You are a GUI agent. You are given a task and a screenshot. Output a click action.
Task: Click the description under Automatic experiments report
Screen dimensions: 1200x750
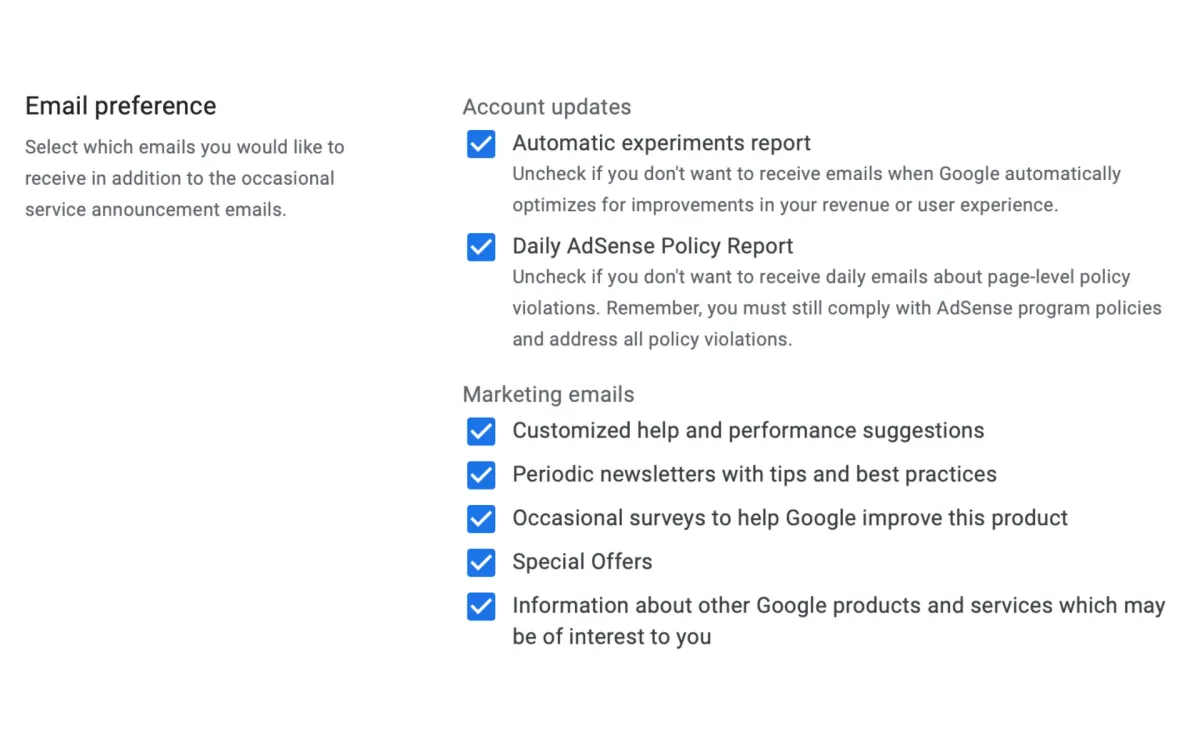[x=816, y=189]
